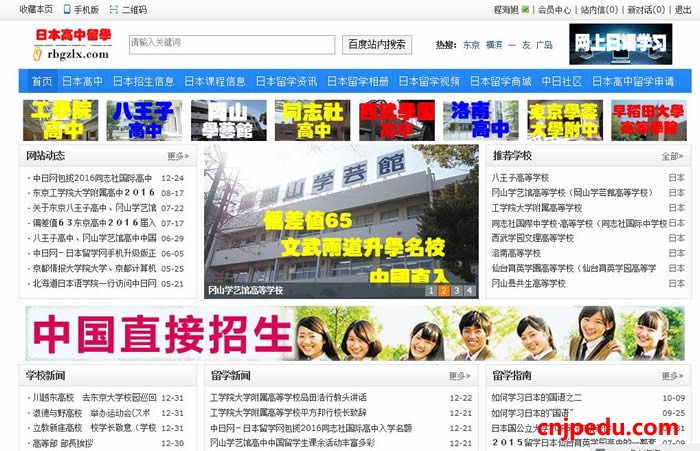Open 站内信(0) messages
The image size is (700, 451).
pyautogui.click(x=599, y=9)
